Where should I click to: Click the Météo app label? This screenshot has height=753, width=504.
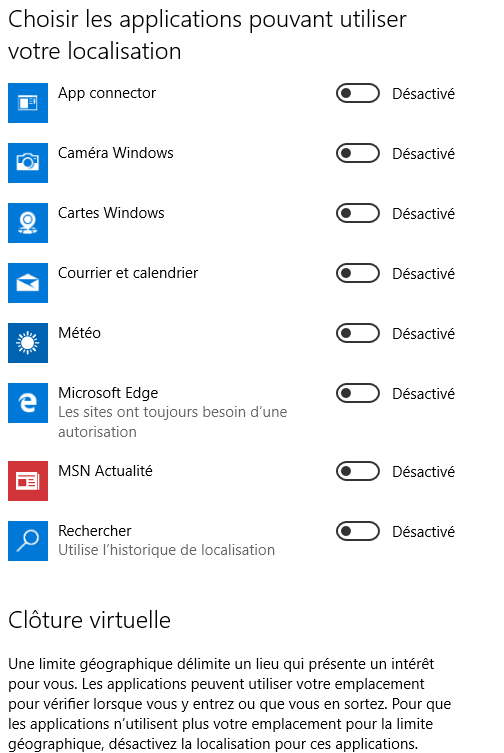tap(79, 333)
